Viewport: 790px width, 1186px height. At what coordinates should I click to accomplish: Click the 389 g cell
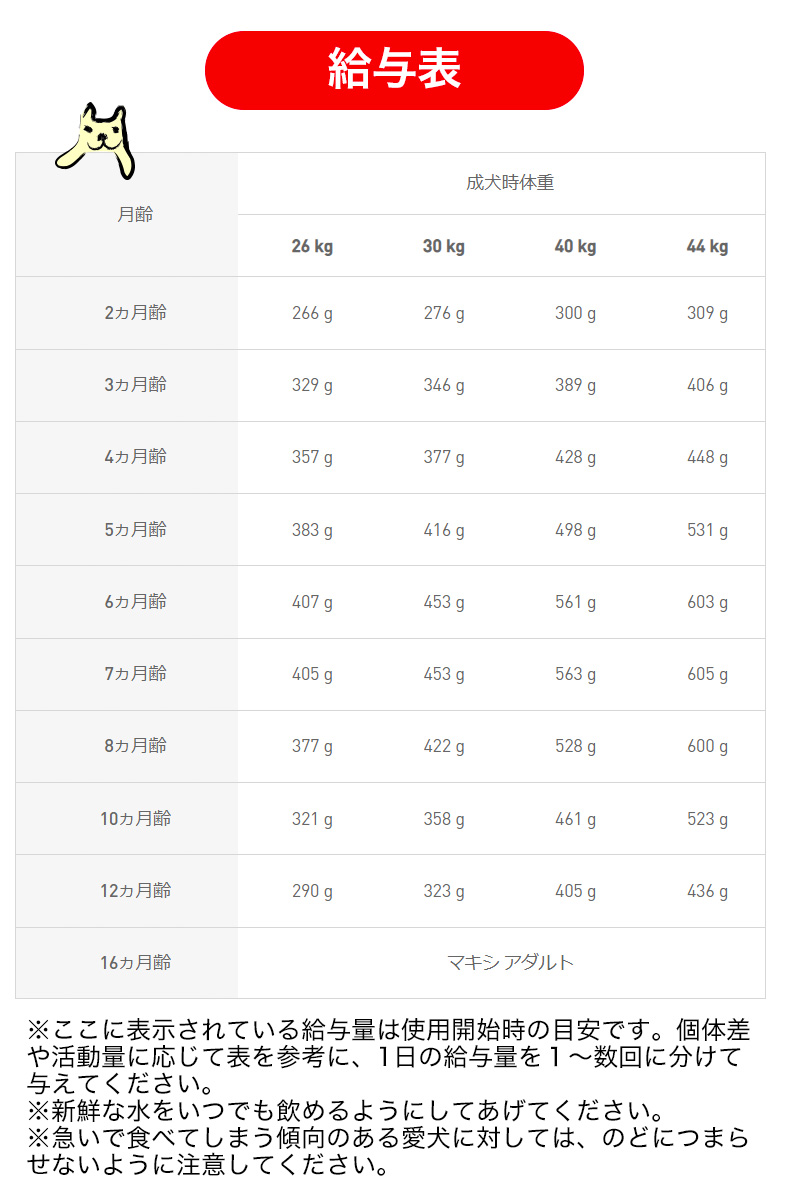point(575,385)
